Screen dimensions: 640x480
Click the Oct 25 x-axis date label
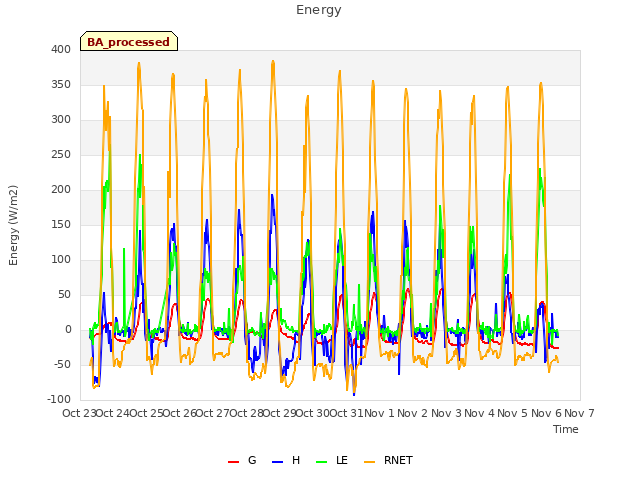[x=146, y=413]
